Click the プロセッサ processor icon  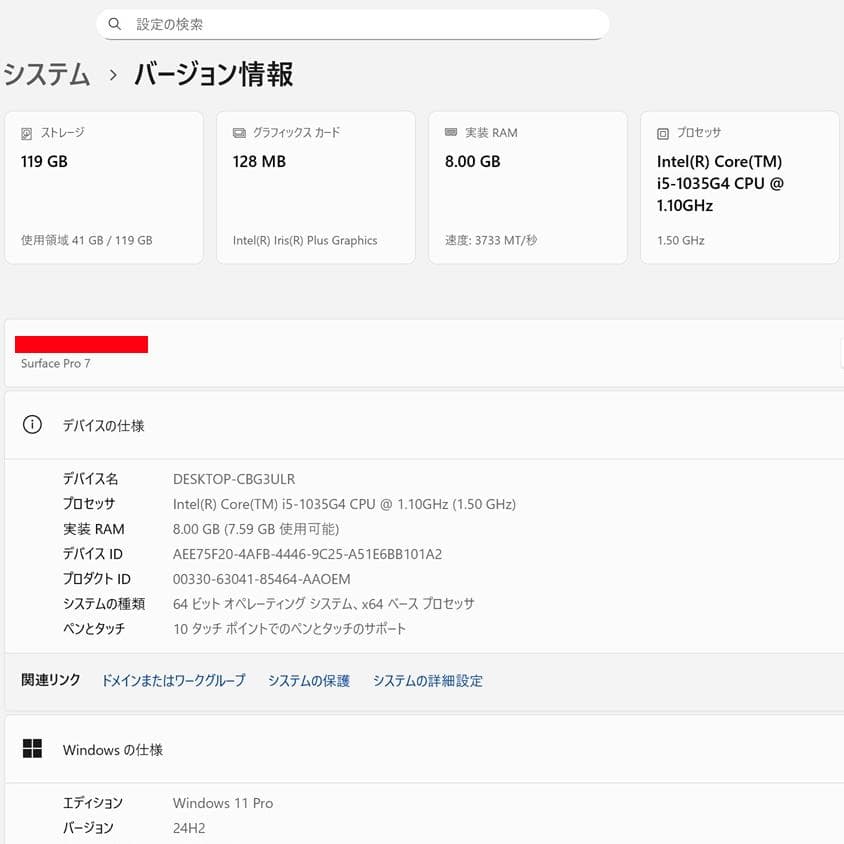click(662, 132)
